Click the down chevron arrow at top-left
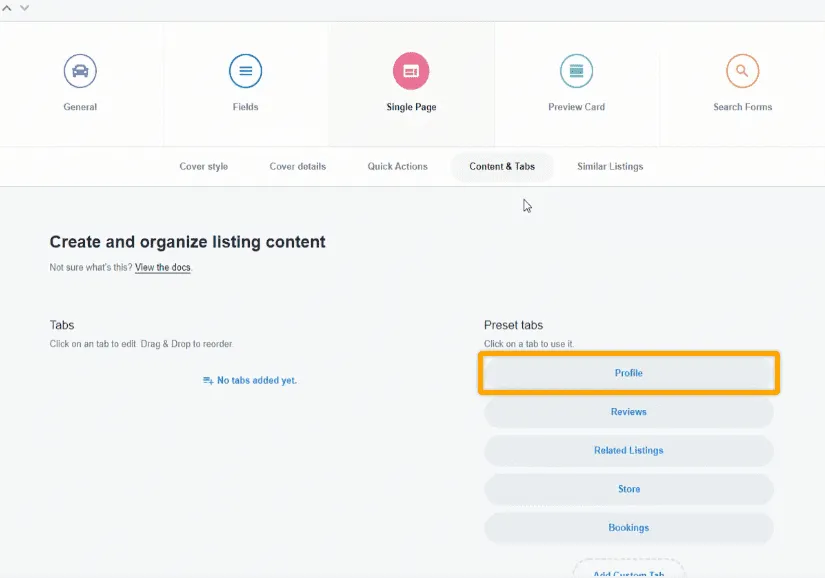The height and width of the screenshot is (578, 825). (x=24, y=8)
